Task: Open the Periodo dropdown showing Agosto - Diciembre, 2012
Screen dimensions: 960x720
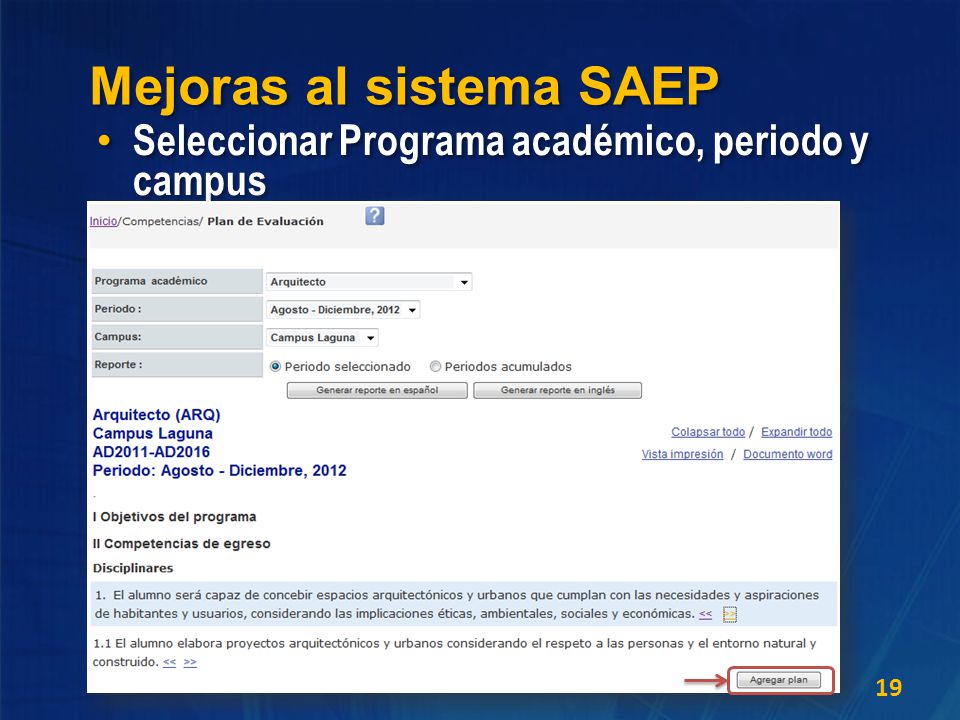Action: (x=343, y=310)
